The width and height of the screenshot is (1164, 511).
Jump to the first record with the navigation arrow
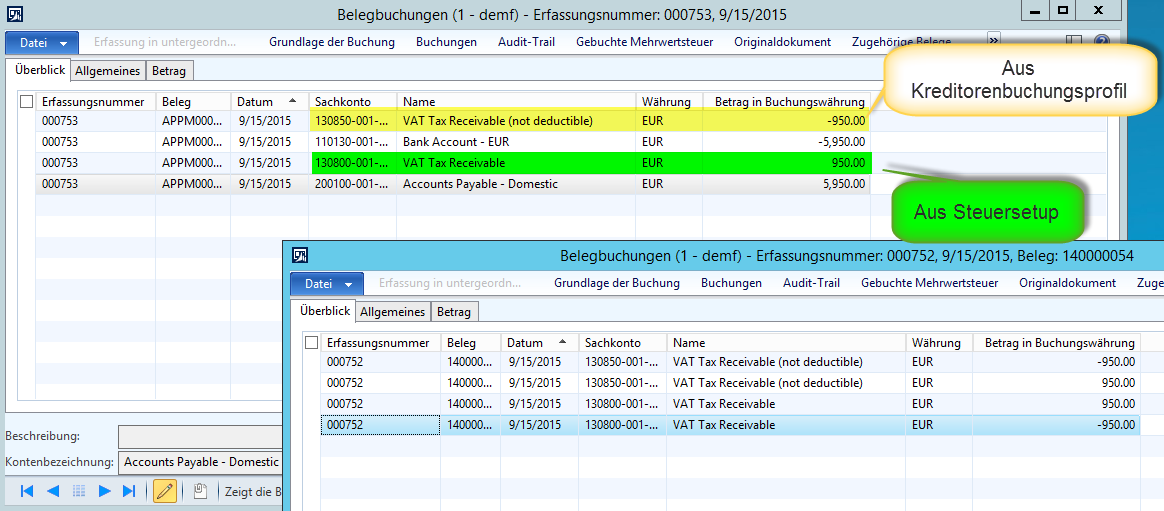tap(27, 491)
